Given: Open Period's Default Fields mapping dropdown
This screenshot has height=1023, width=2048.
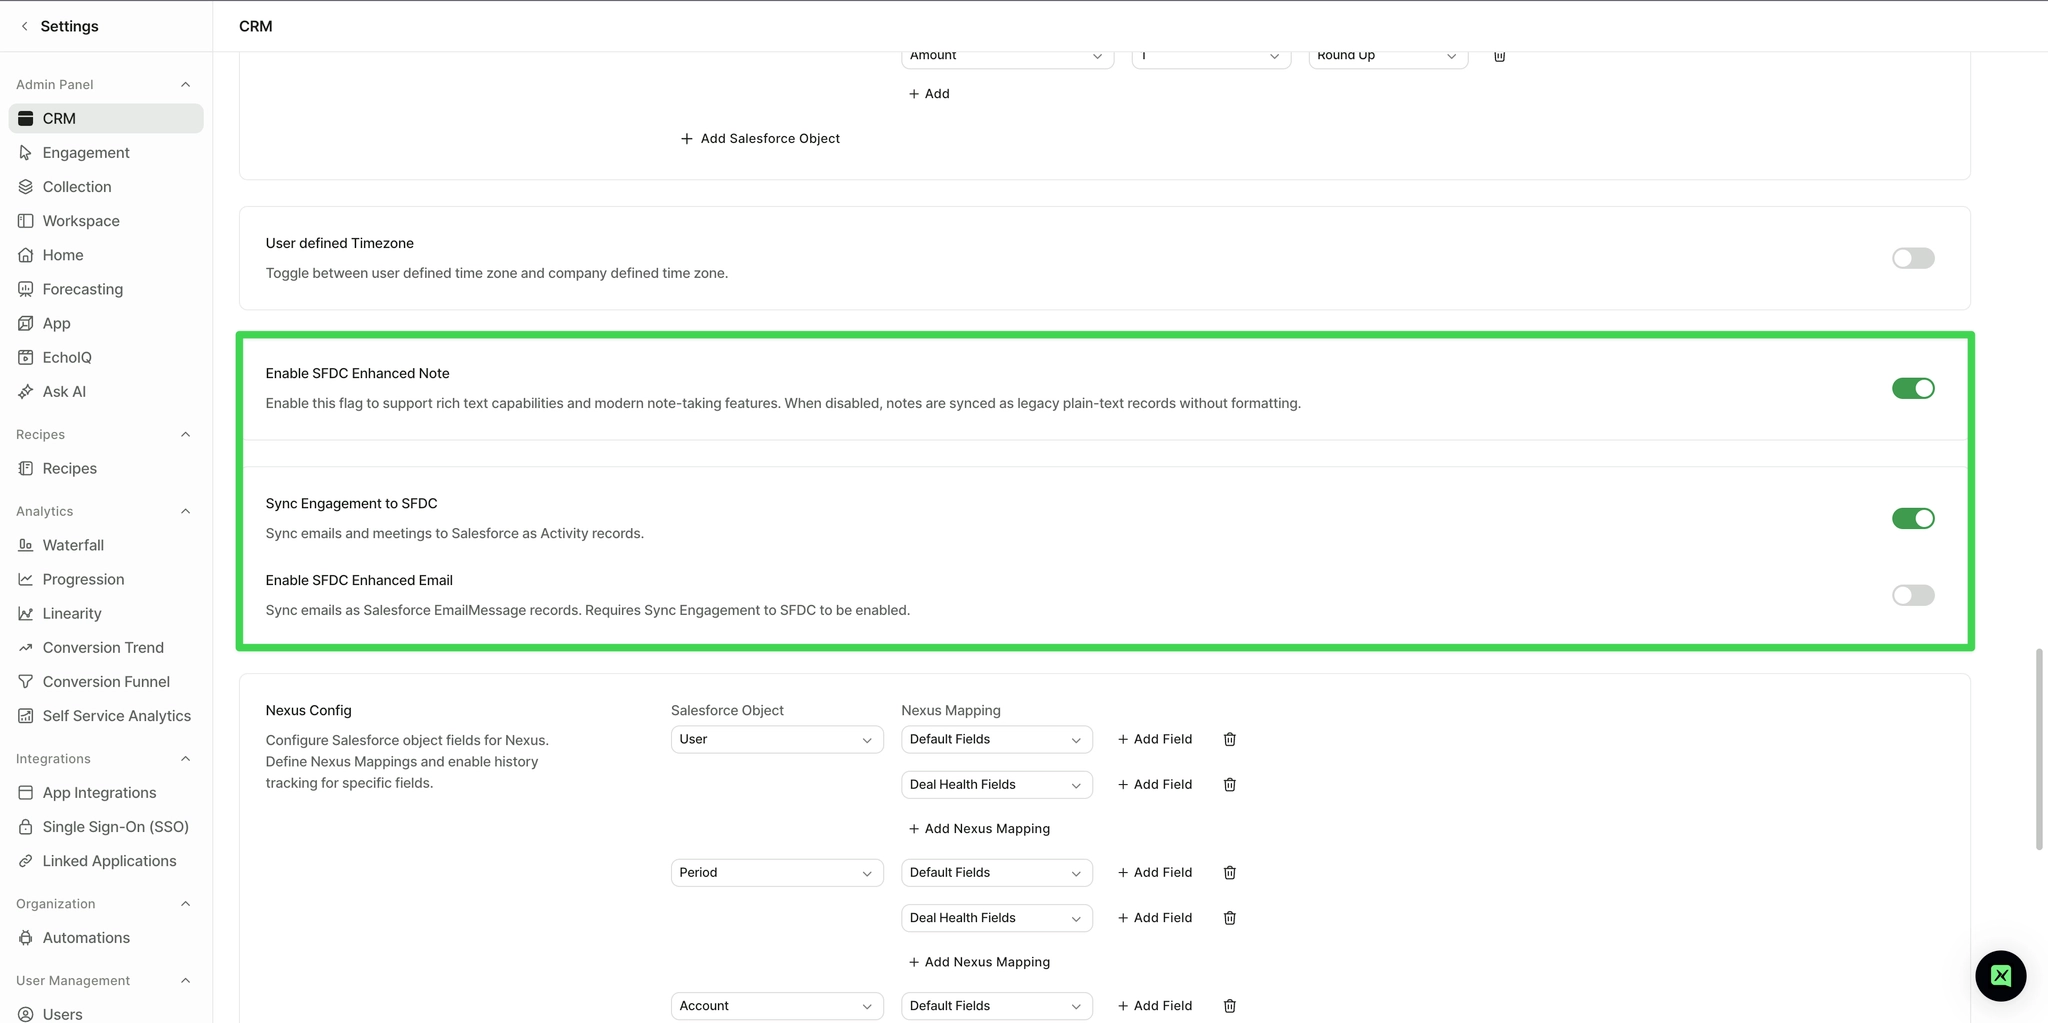Looking at the screenshot, I should click(x=996, y=872).
